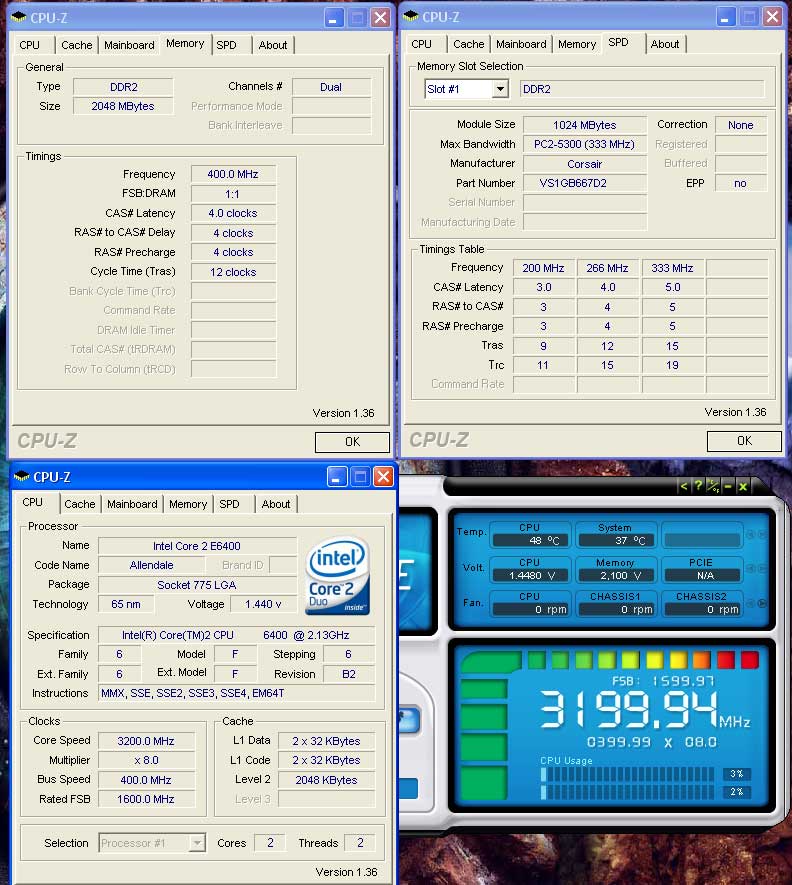Click the Intel Core 2 Duo logo
Viewport: 792px width, 885px height.
coord(338,576)
